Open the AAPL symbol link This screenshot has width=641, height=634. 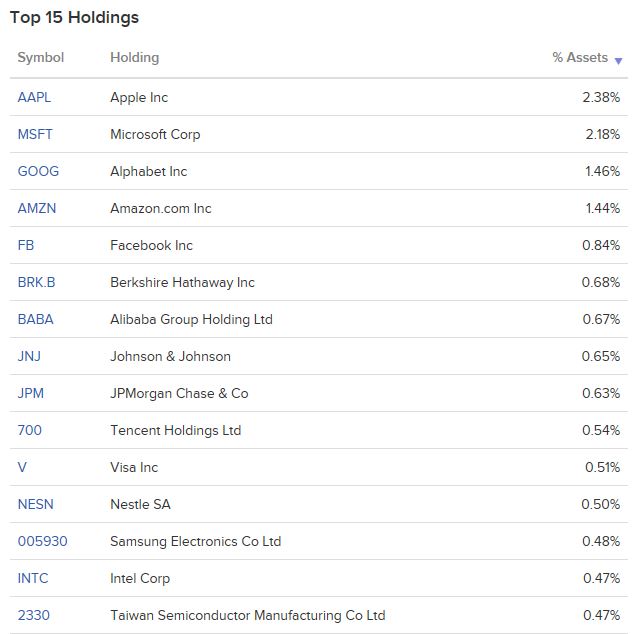click(34, 97)
